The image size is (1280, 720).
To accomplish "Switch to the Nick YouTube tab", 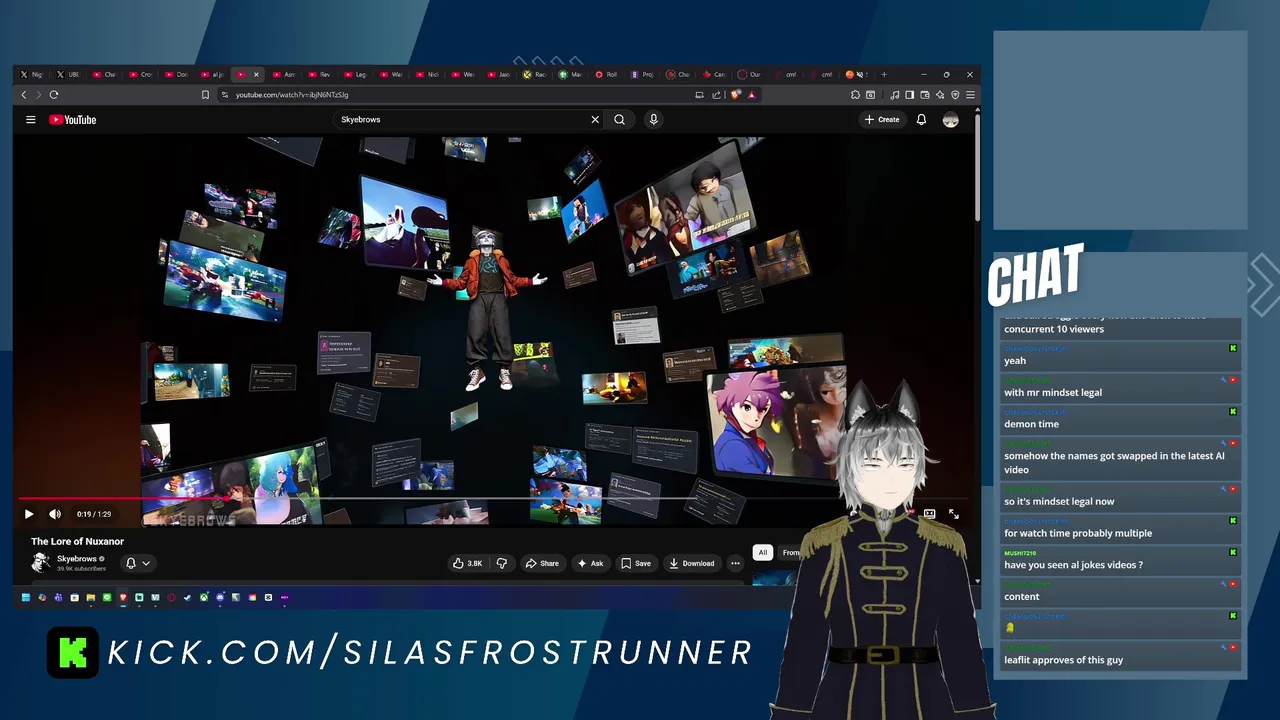I will coord(427,74).
